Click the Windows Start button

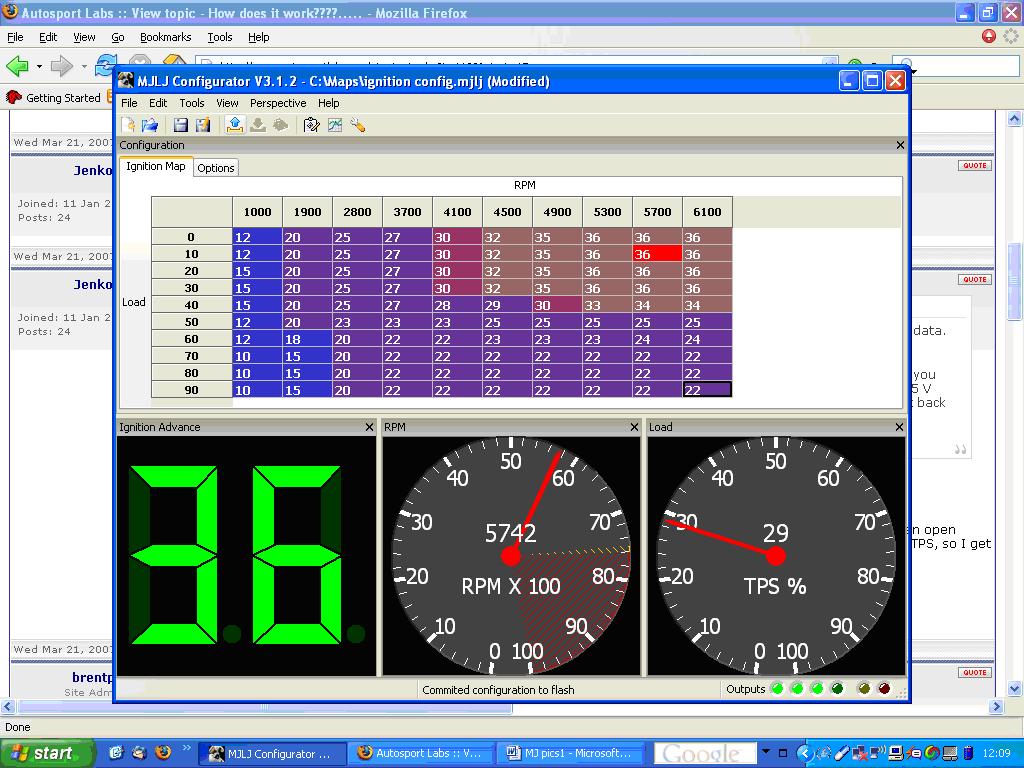(46, 753)
